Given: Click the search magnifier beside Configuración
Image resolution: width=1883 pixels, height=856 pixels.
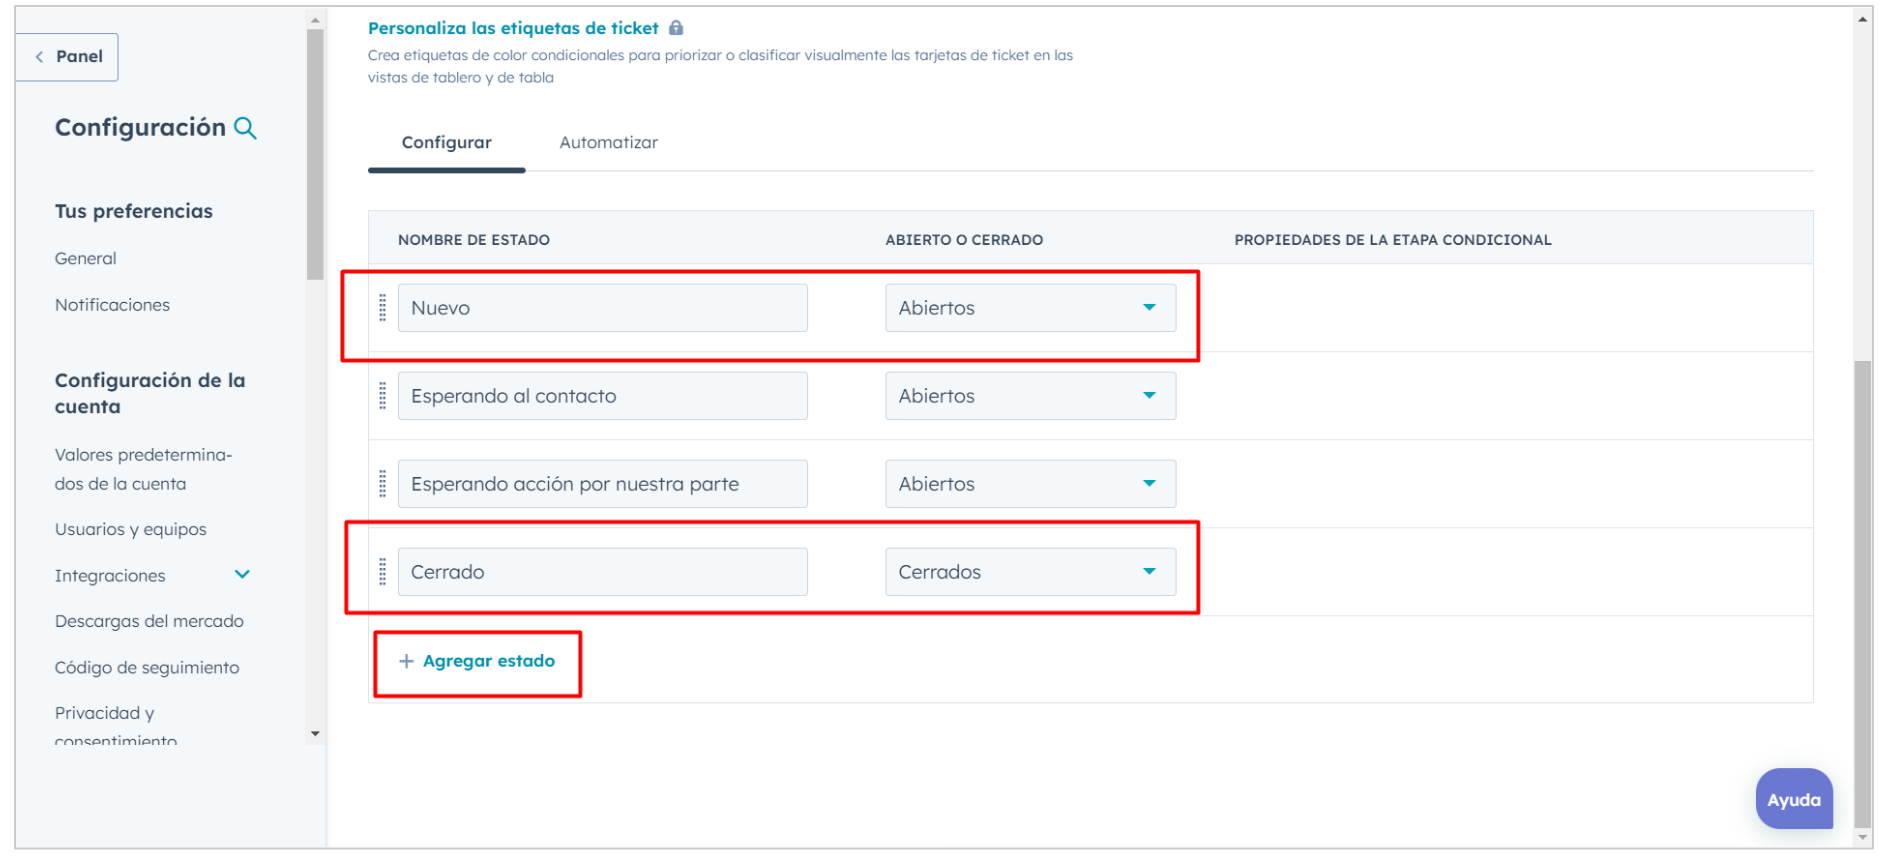Looking at the screenshot, I should coord(245,128).
